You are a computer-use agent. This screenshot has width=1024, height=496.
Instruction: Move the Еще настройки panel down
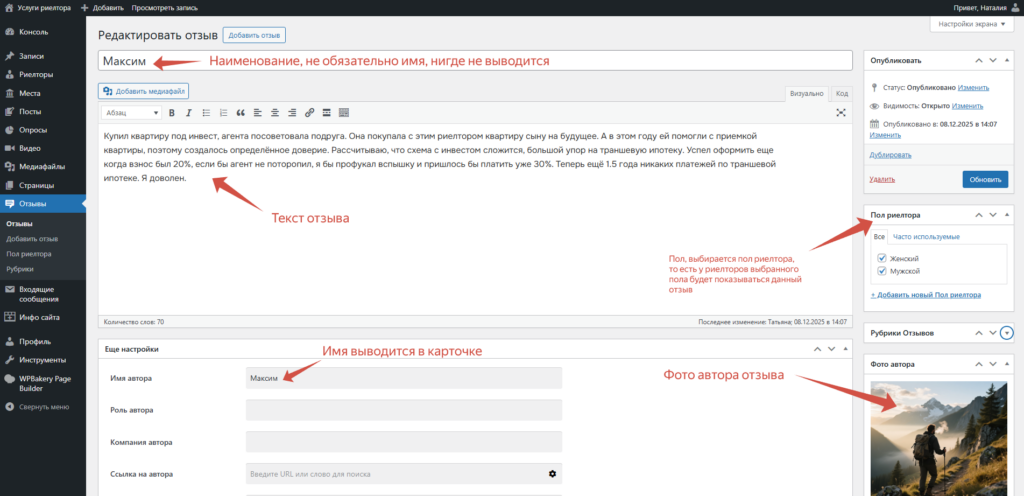[831, 349]
